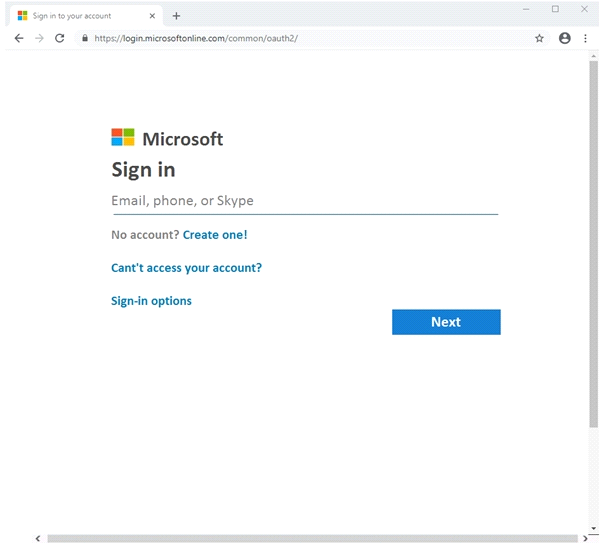Click the scroll down arrow
The width and height of the screenshot is (601, 547).
pos(593,528)
